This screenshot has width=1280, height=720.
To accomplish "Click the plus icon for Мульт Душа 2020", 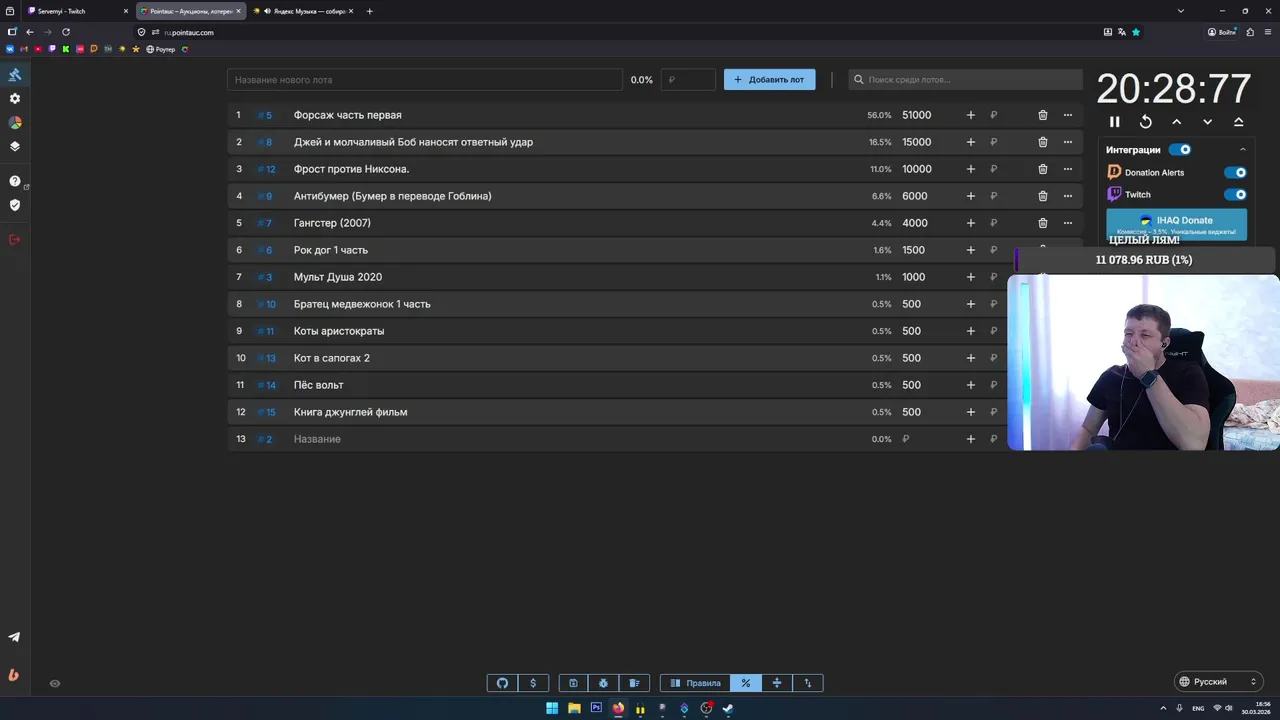I will click(x=970, y=277).
